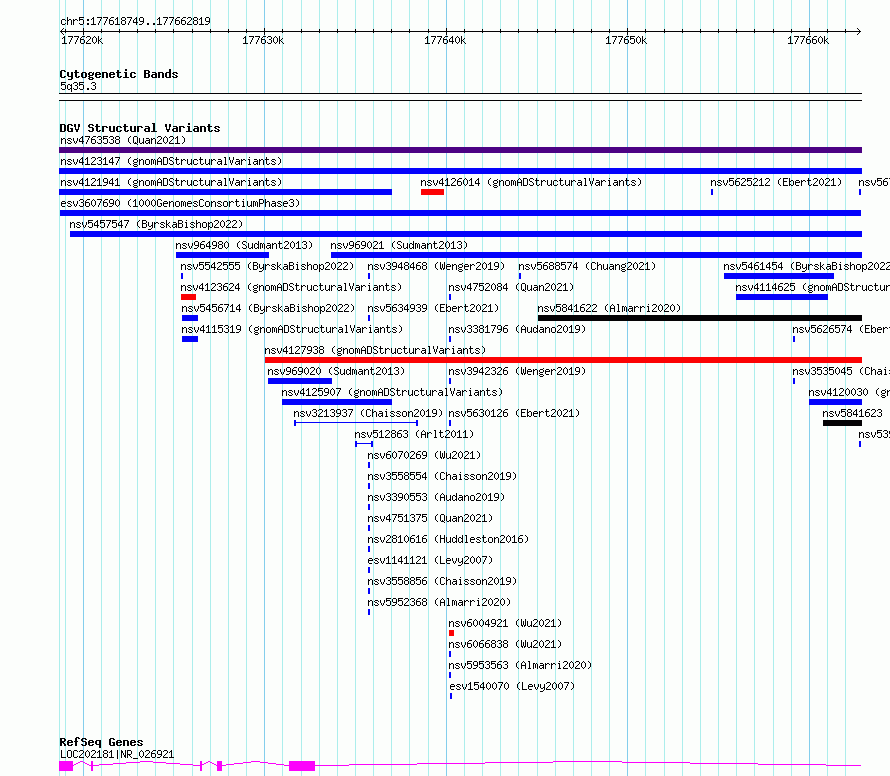Viewport: 890px width, 776px height.
Task: Open nsv5456714 (ByrskaBishop2022) label
Action: tap(268, 308)
